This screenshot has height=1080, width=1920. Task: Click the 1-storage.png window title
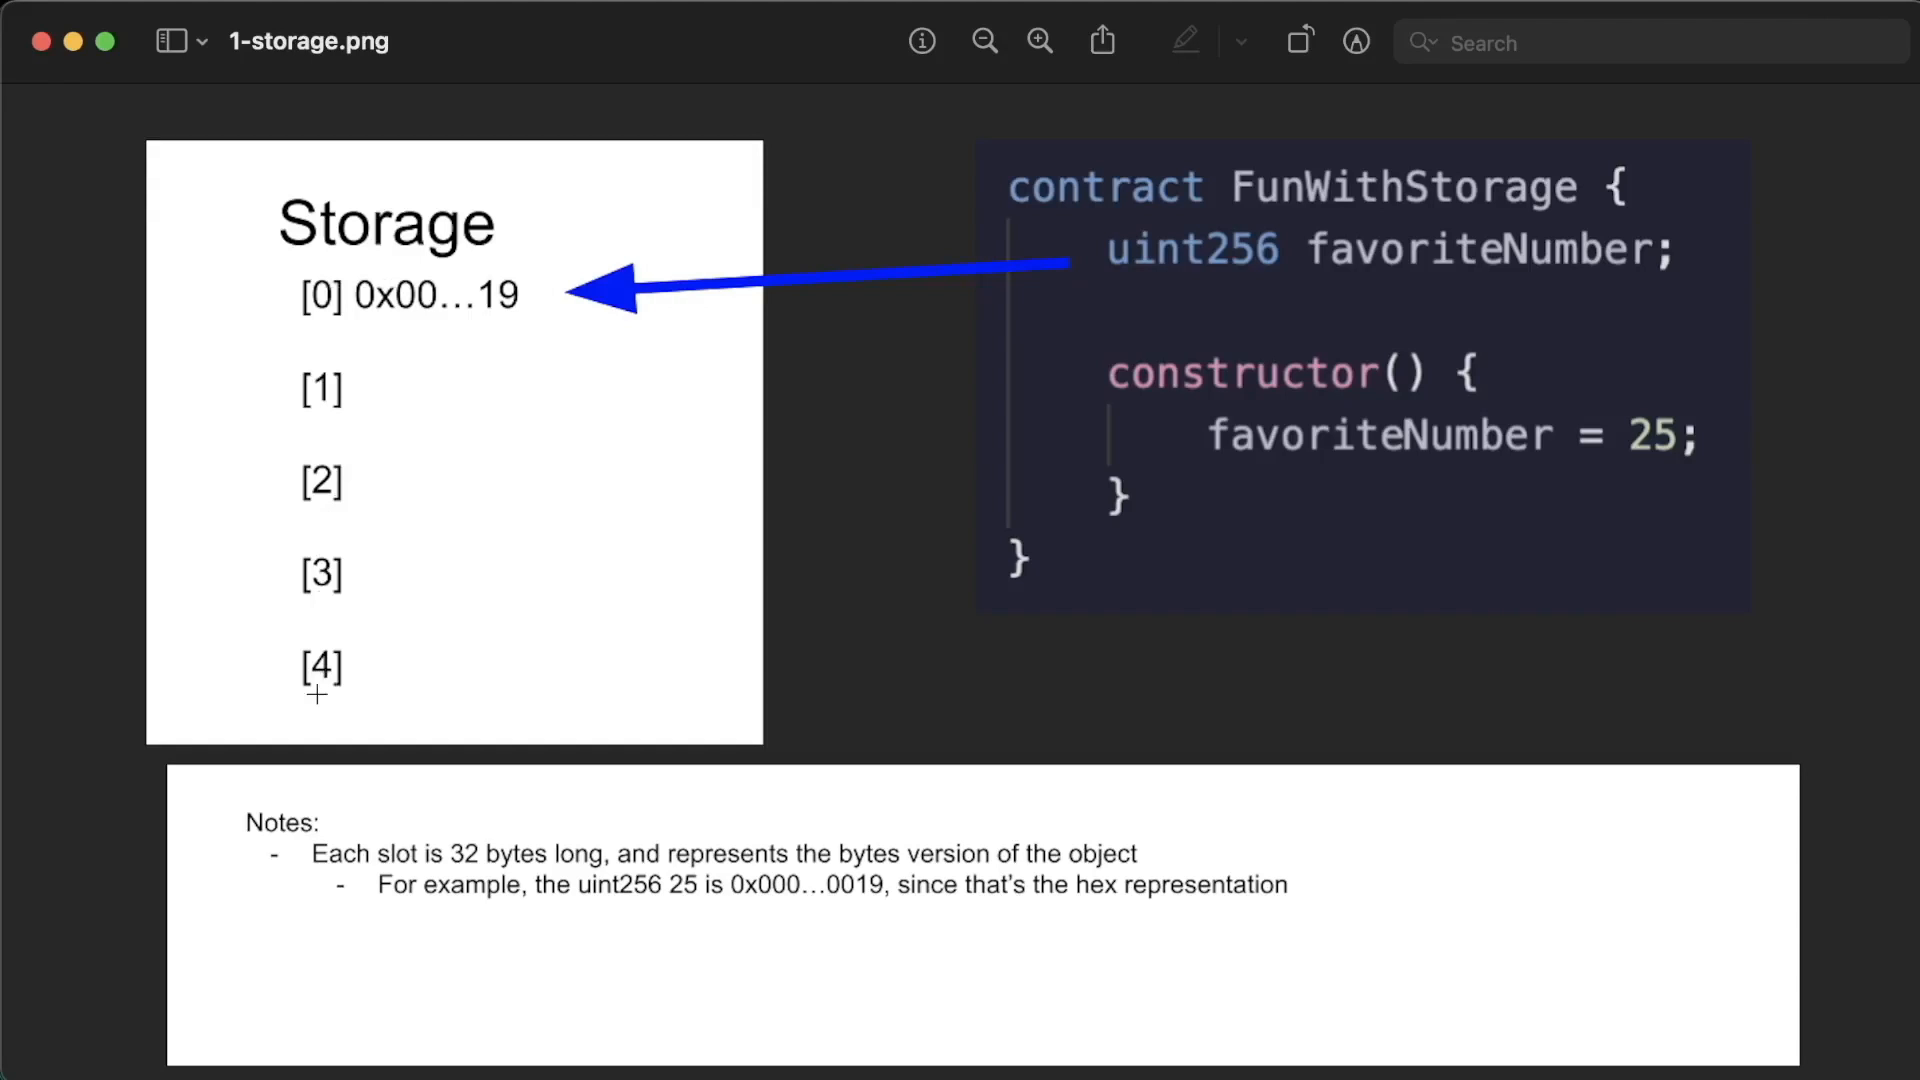[308, 41]
